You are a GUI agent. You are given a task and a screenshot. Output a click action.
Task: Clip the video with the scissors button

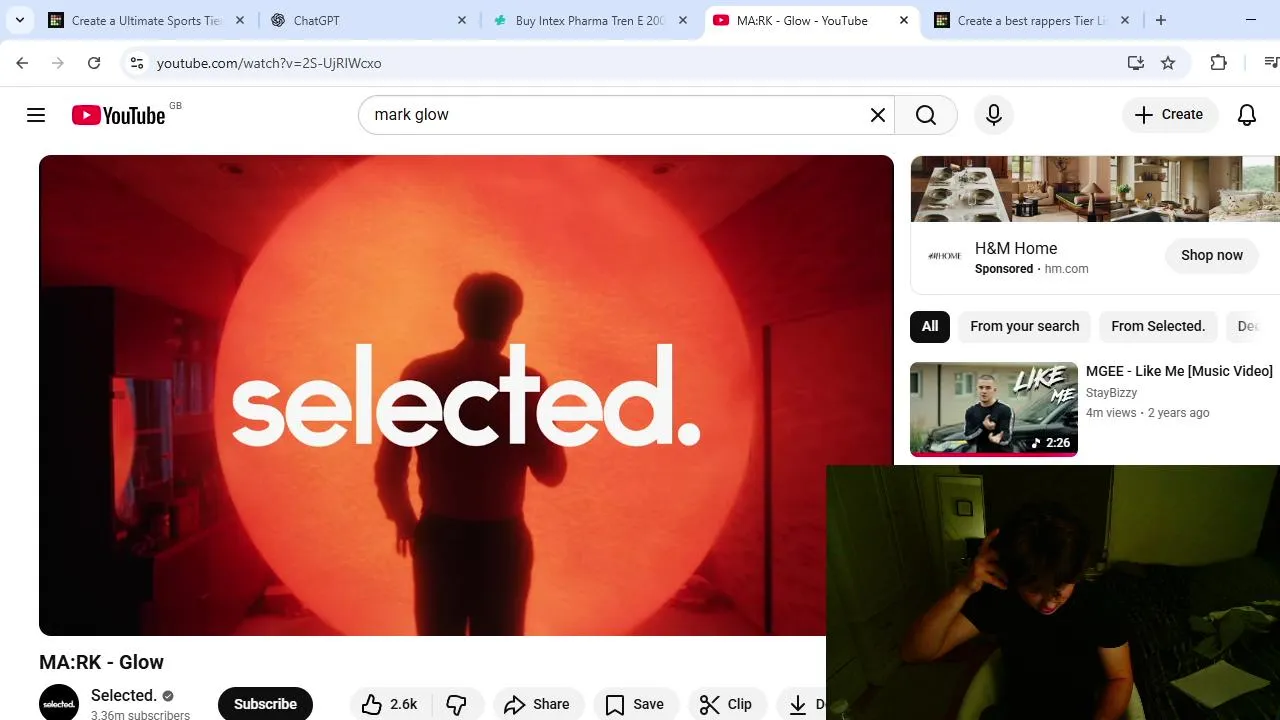(x=726, y=705)
